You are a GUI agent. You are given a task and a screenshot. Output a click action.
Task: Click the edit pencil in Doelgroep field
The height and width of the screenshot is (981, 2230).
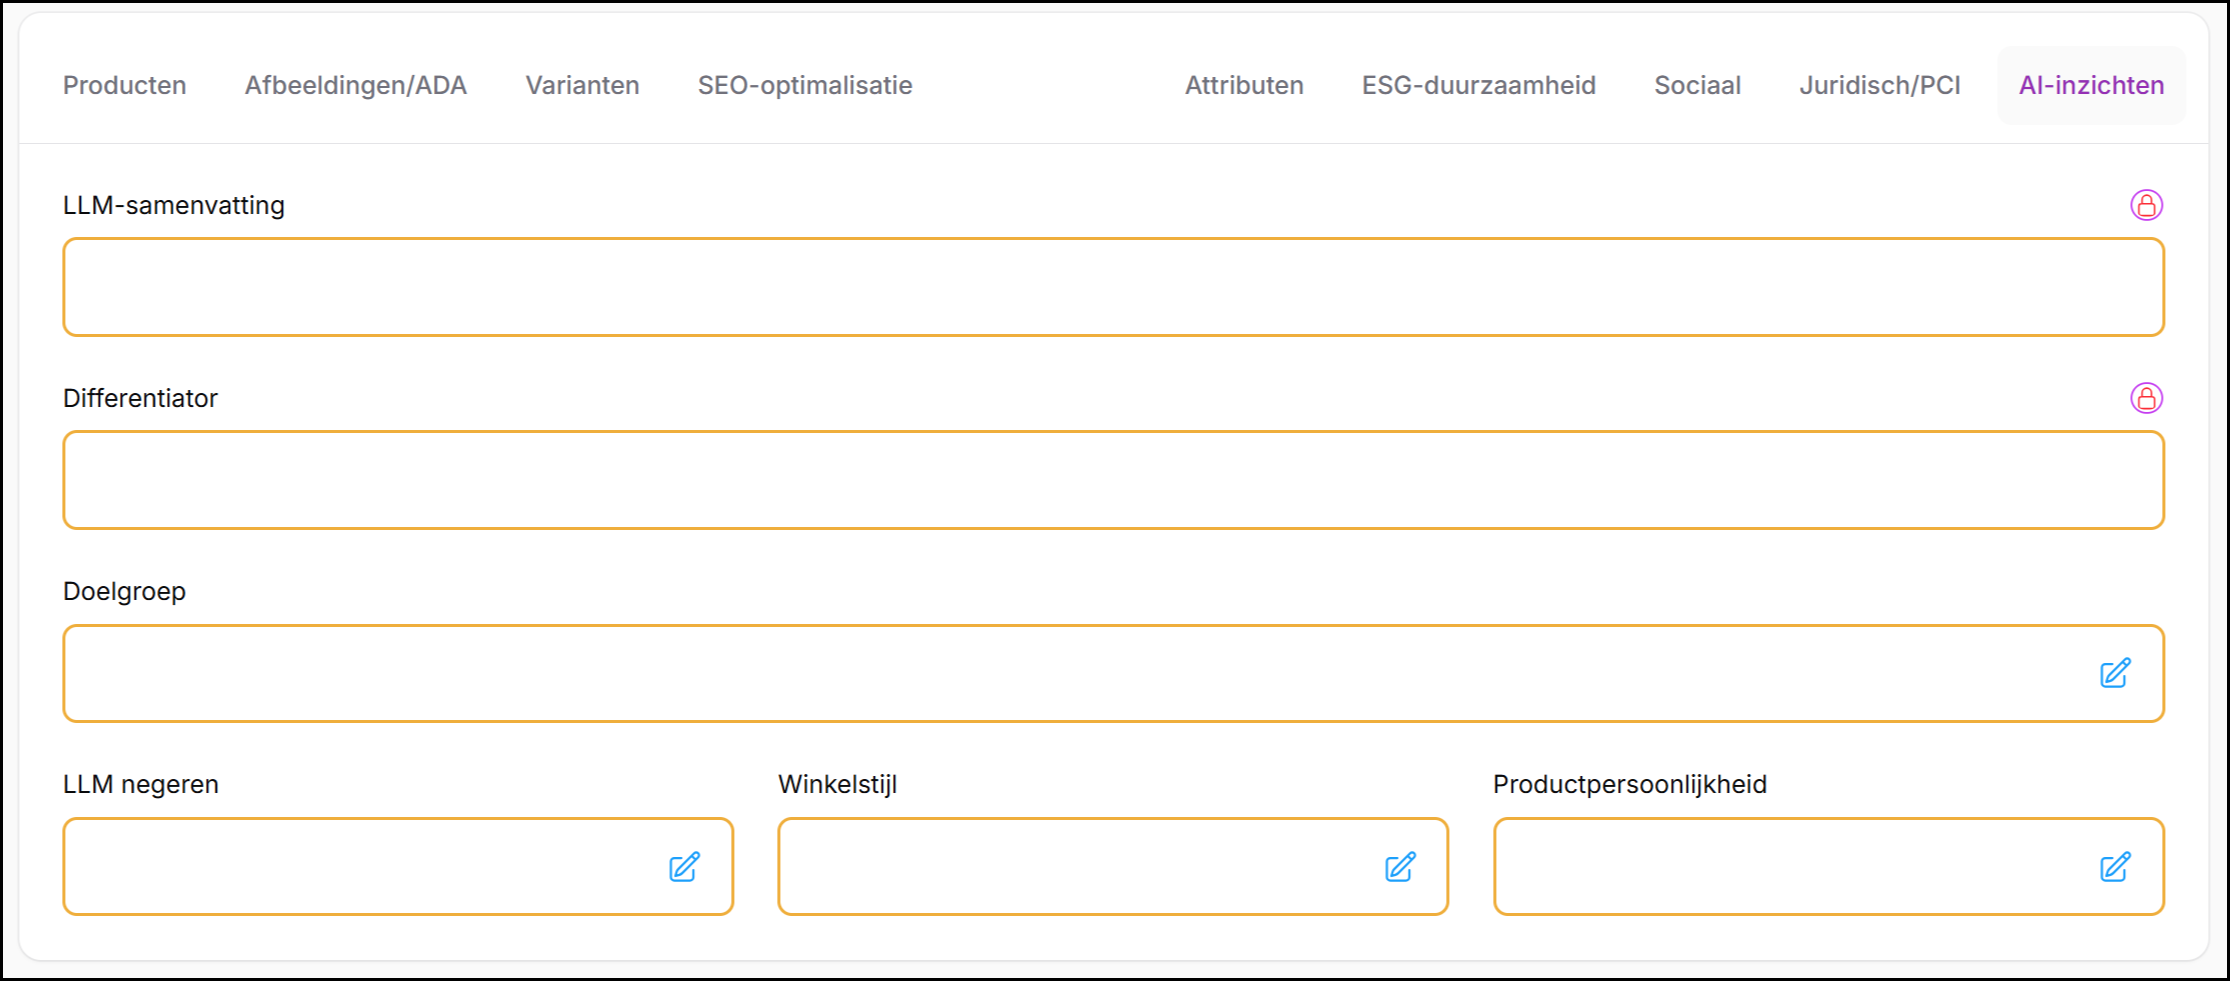2115,673
